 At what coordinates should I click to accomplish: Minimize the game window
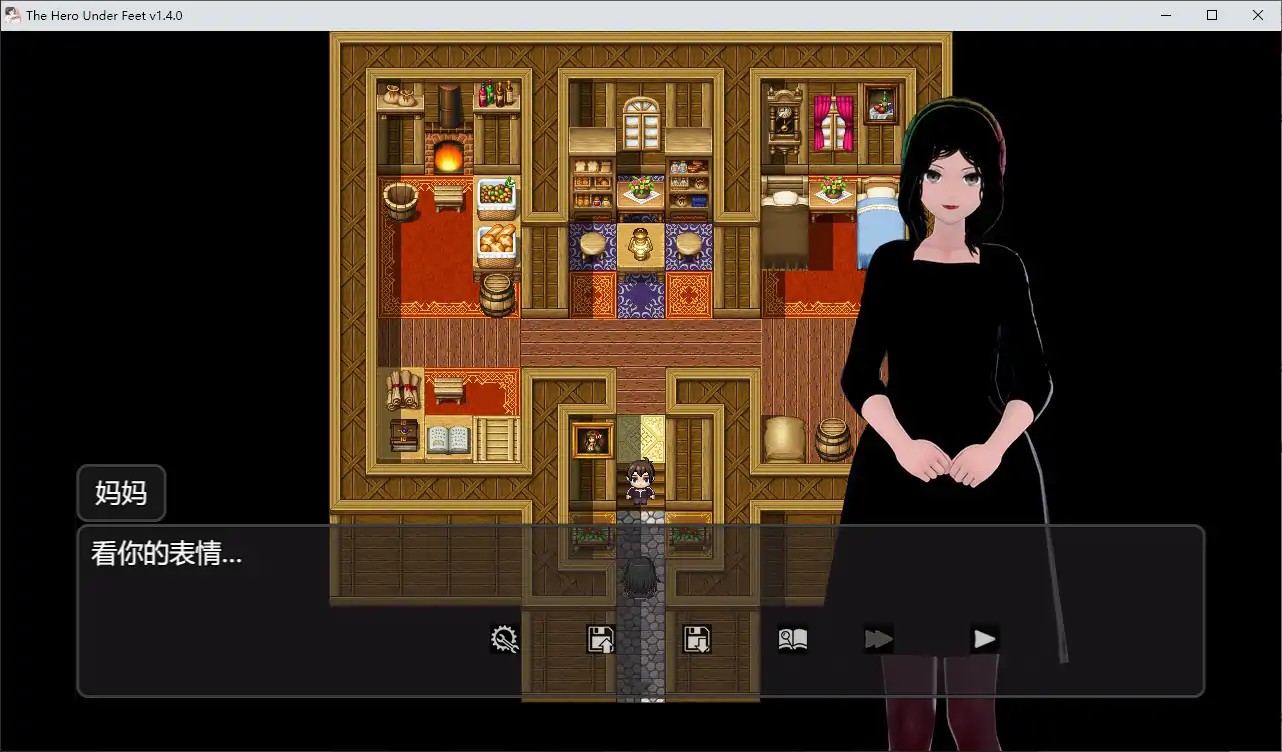pos(1165,15)
